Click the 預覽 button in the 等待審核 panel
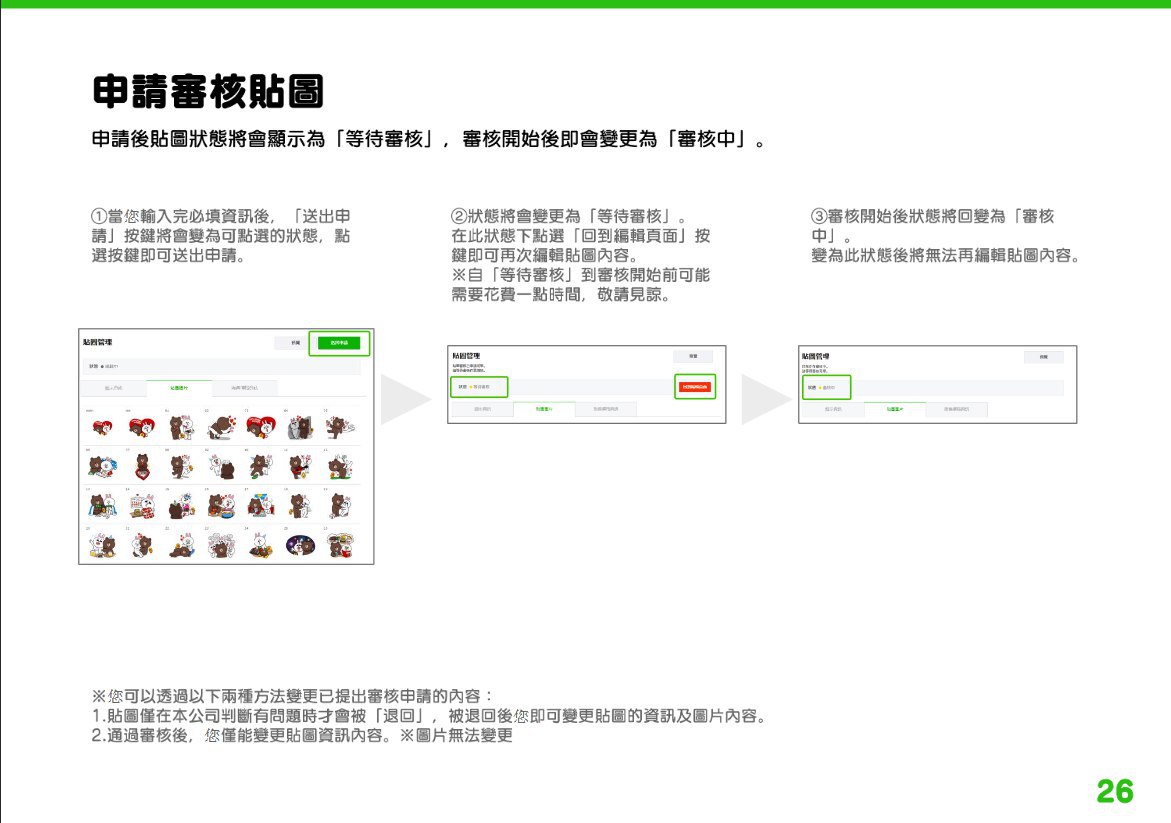Viewport: 1171px width, 823px height. [693, 356]
